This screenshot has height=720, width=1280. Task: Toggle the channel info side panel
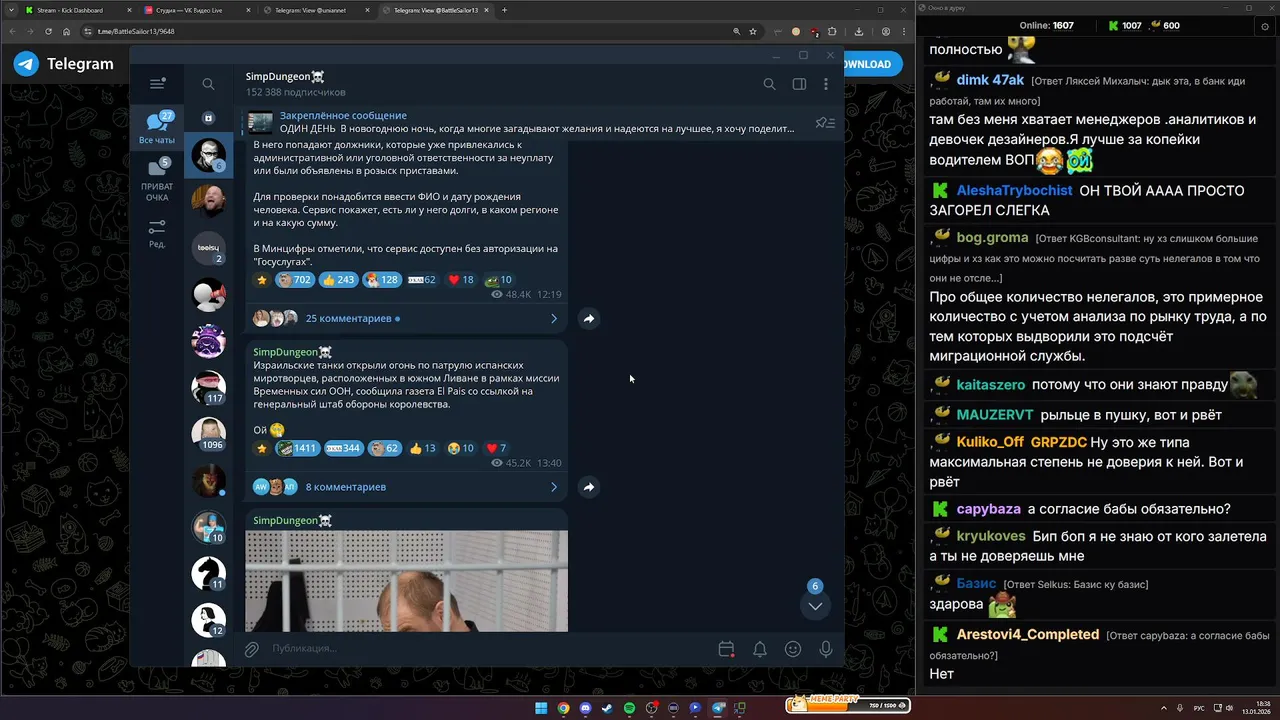[799, 84]
